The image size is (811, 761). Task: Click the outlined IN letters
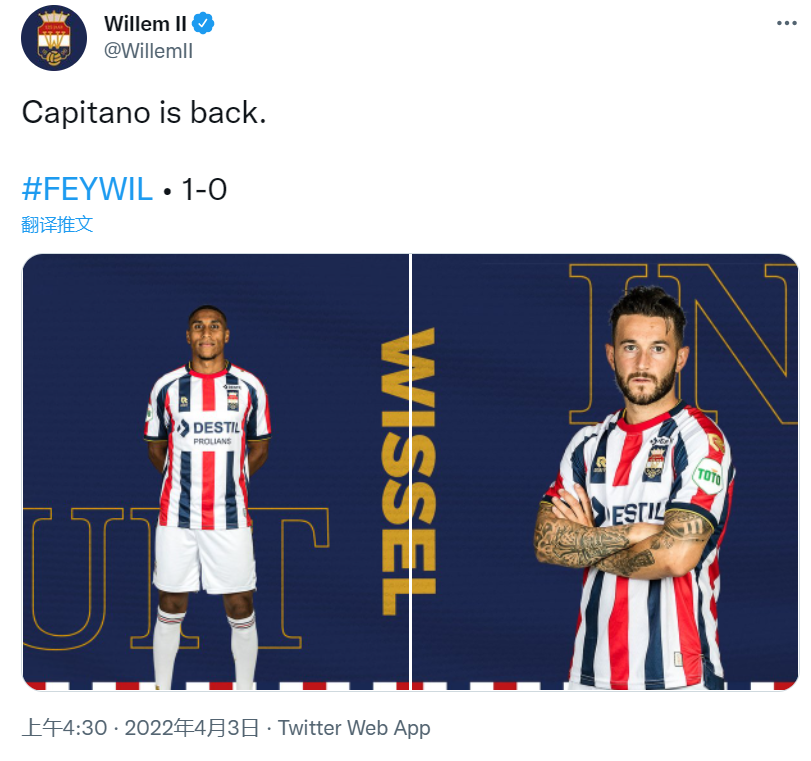[x=683, y=344]
